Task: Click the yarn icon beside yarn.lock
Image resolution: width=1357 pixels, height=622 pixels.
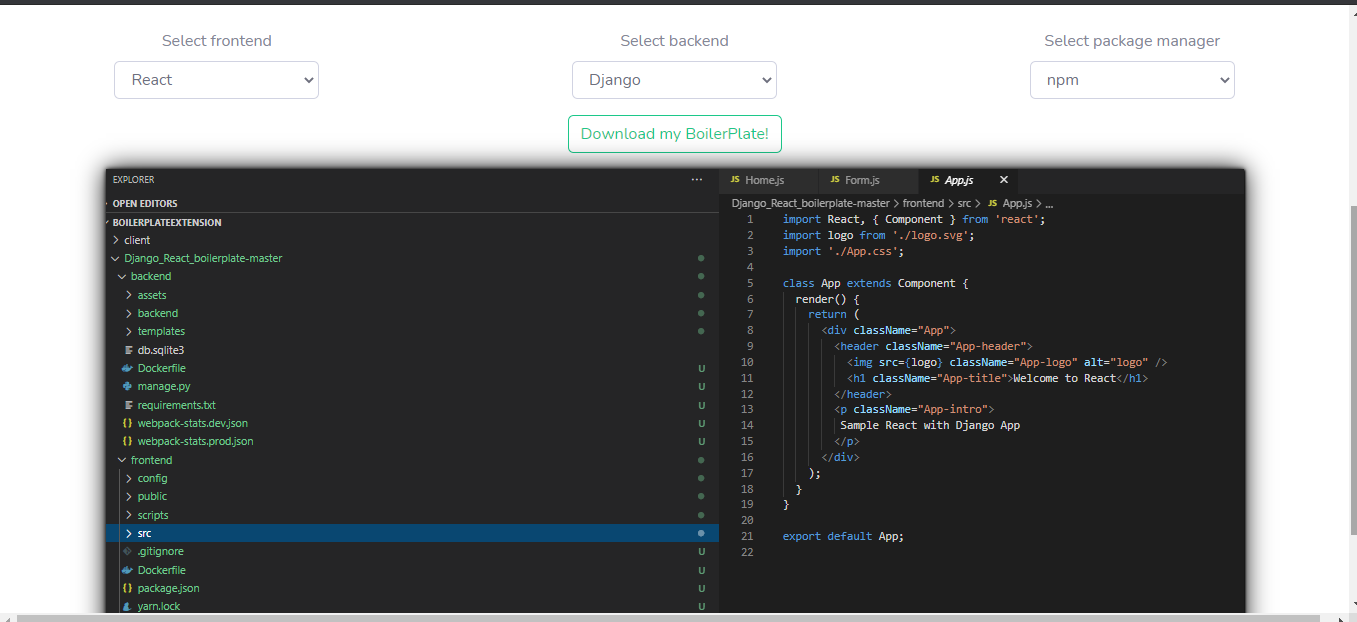Action: tap(127, 606)
